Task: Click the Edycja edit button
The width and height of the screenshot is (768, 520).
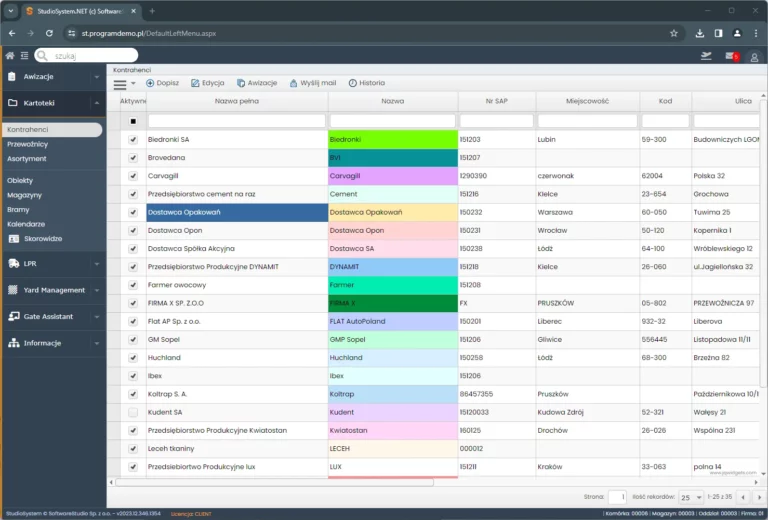Action: click(207, 83)
